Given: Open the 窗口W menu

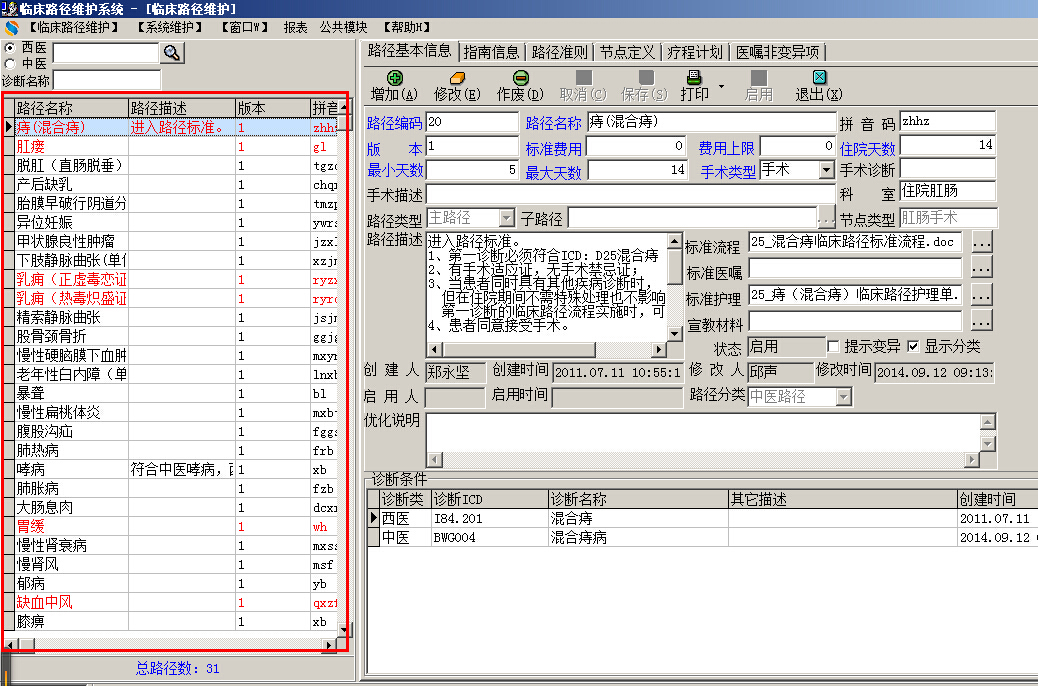Looking at the screenshot, I should coord(244,27).
